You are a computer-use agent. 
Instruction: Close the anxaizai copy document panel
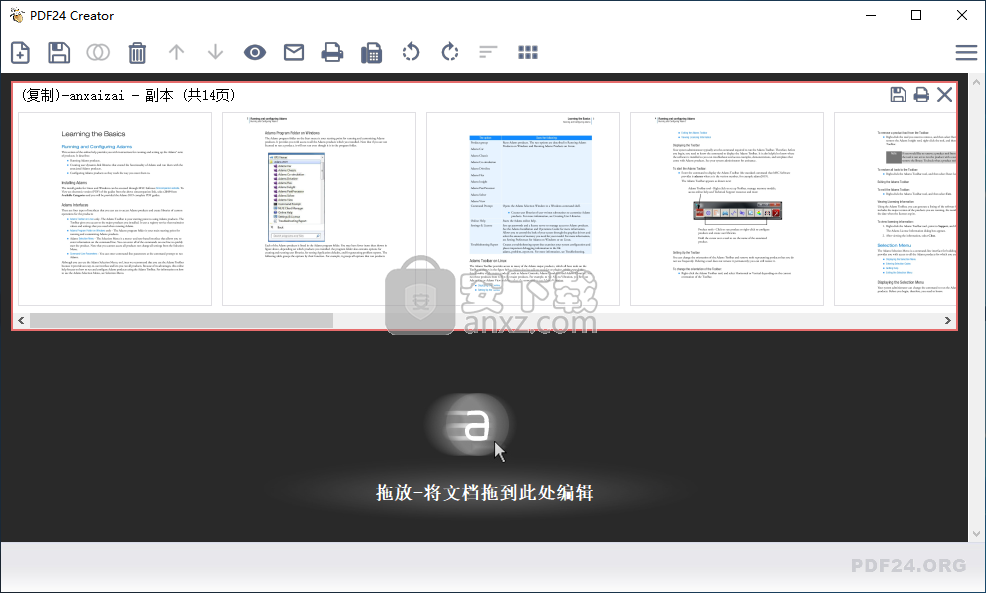pos(944,94)
